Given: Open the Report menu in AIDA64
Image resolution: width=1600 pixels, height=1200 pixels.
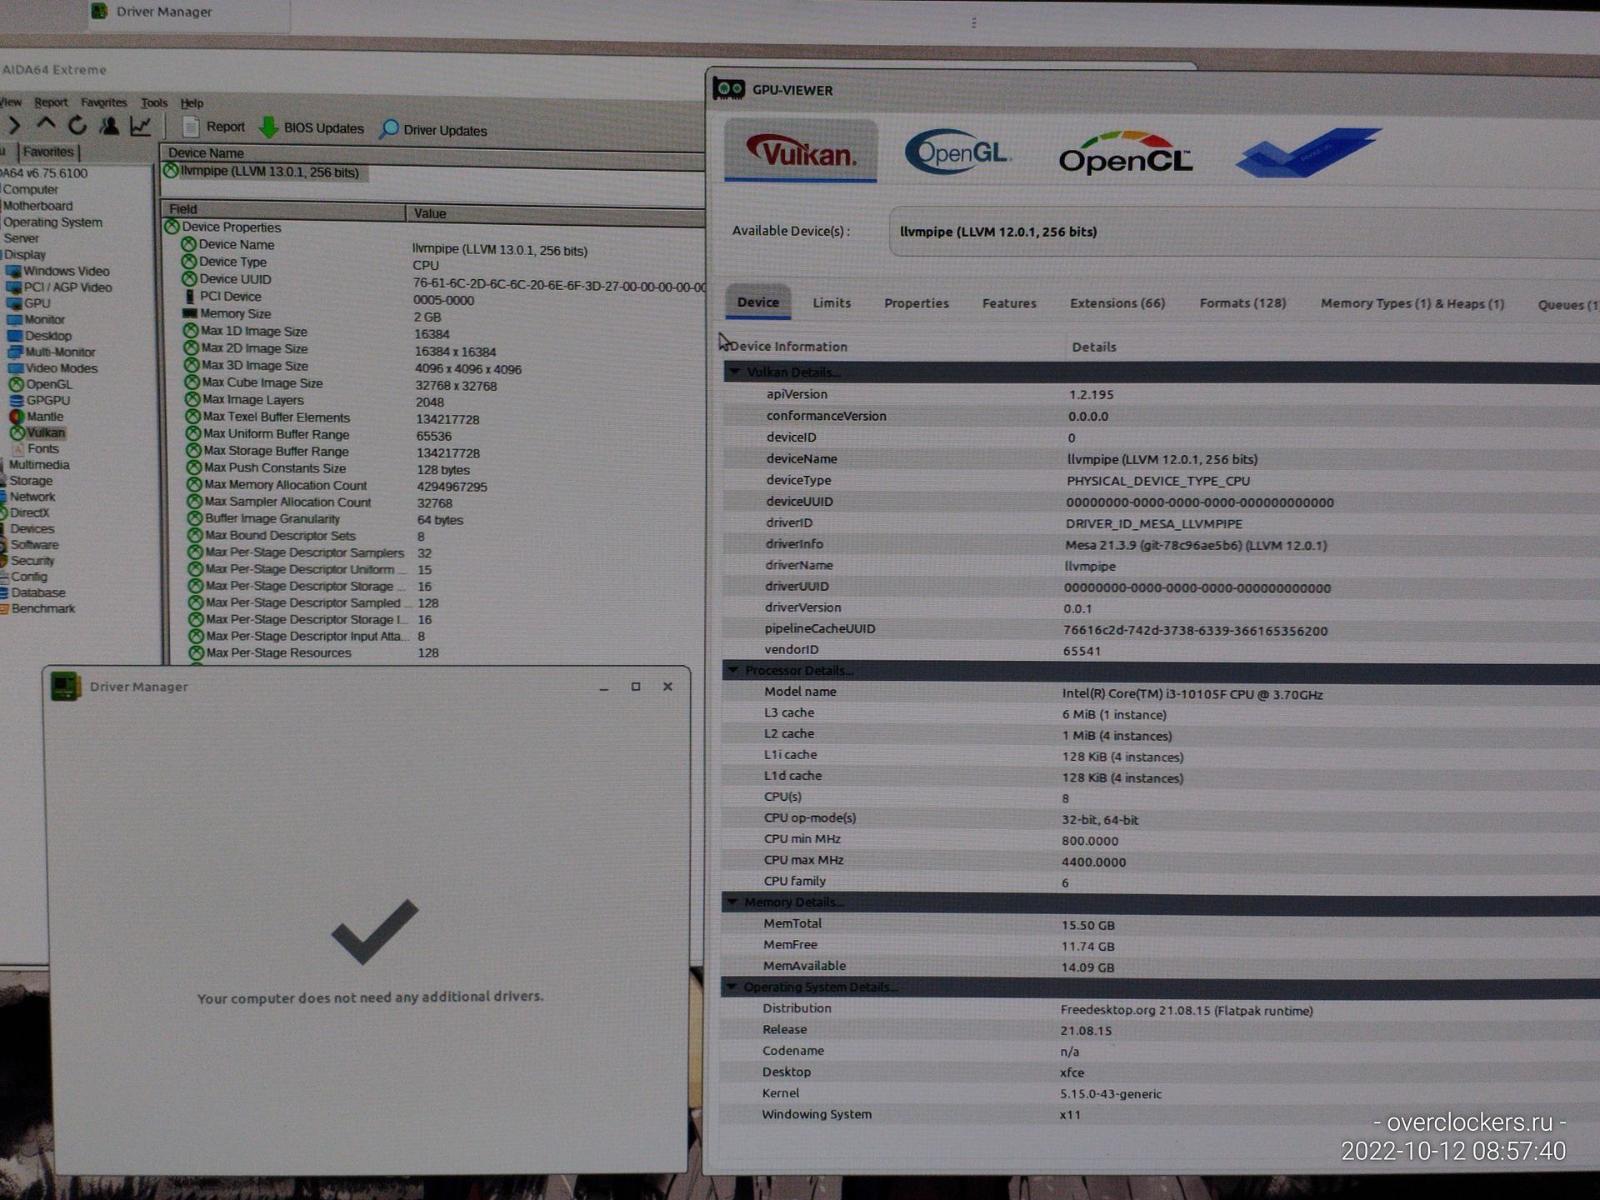Looking at the screenshot, I should pyautogui.click(x=51, y=102).
